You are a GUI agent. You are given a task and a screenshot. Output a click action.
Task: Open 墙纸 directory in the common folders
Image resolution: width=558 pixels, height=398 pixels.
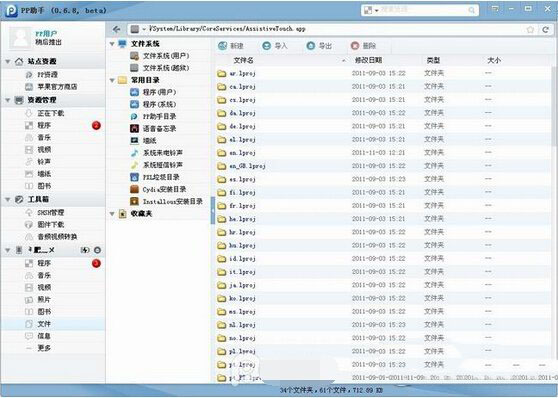143,141
